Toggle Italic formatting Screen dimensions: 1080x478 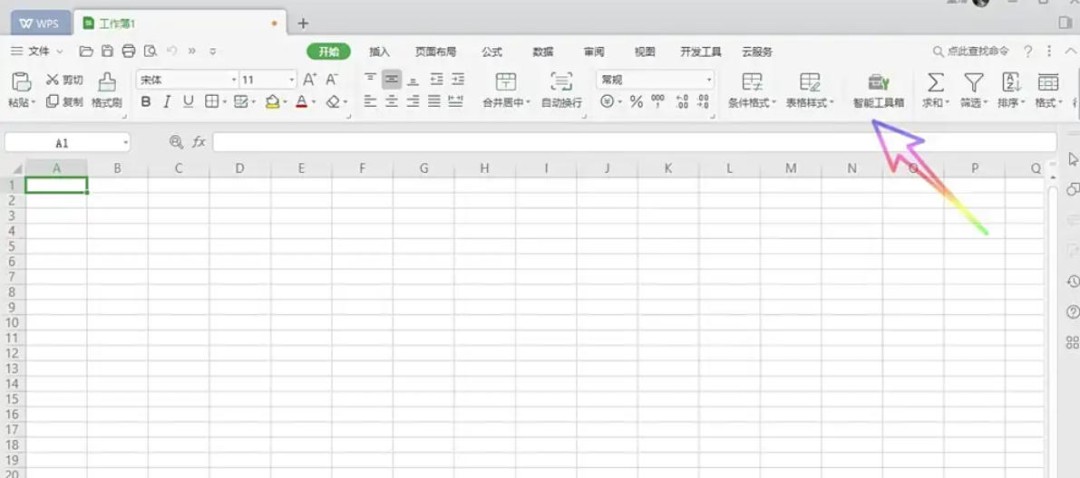(x=166, y=102)
